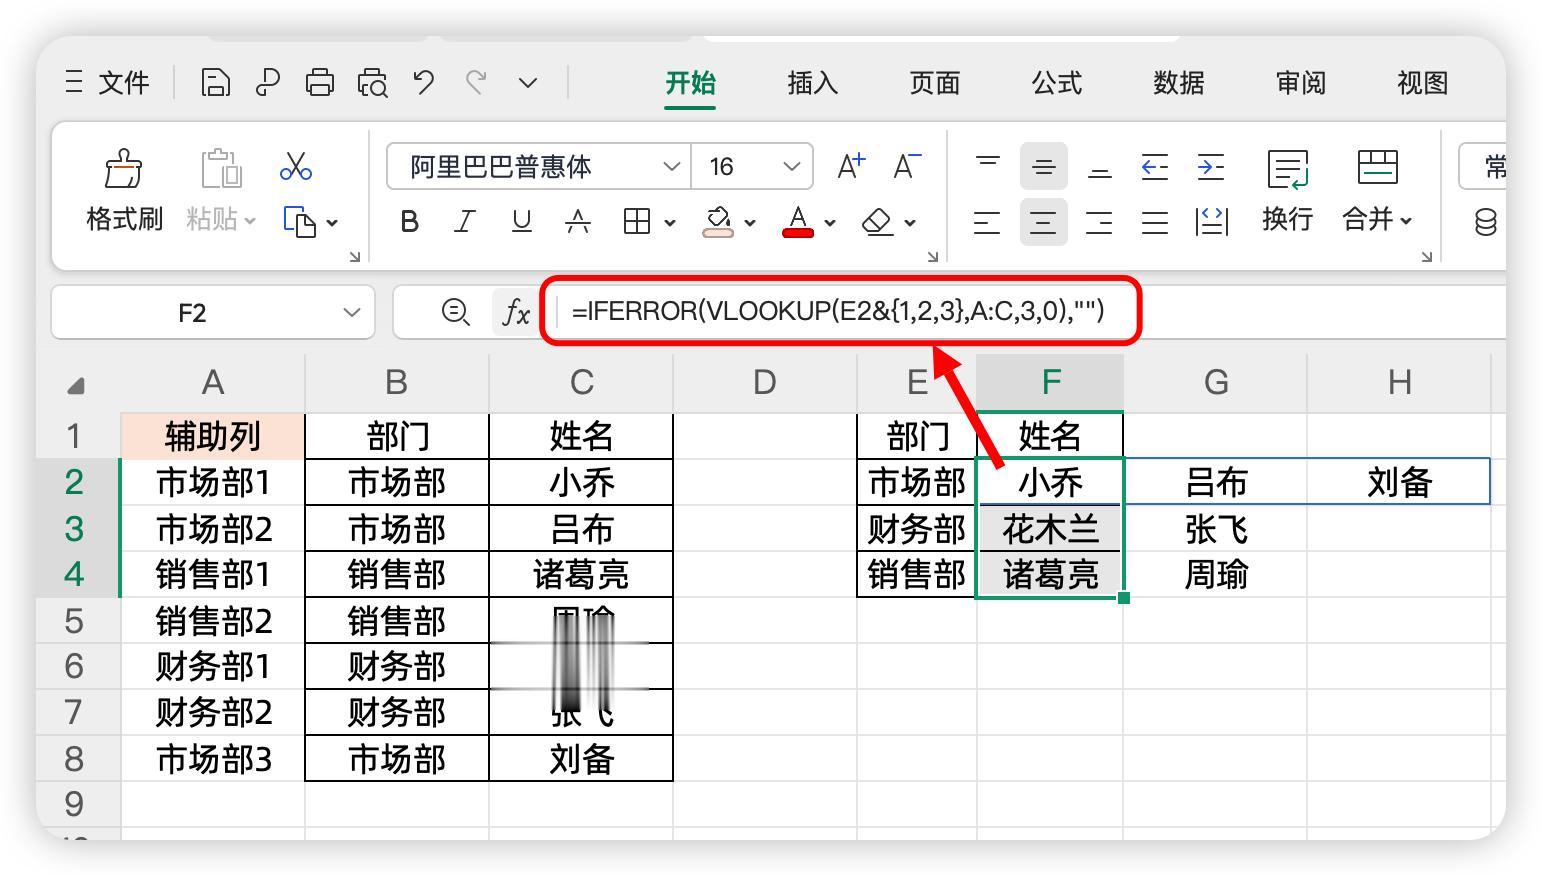The width and height of the screenshot is (1542, 876).
Task: Click the Redo arrow icon
Action: pyautogui.click(x=476, y=82)
